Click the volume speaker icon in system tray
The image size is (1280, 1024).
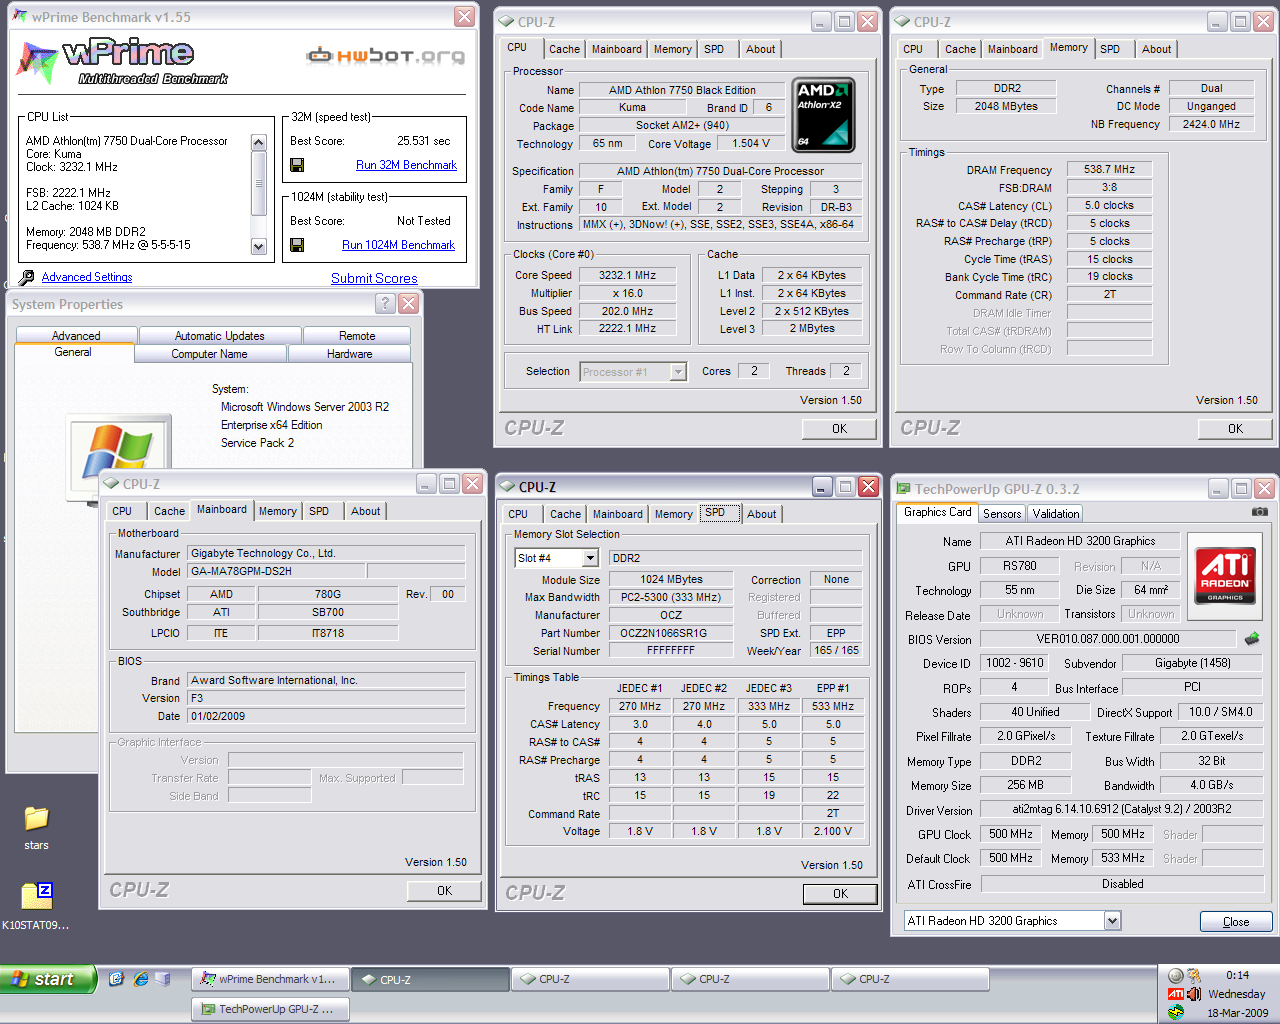[x=1194, y=994]
